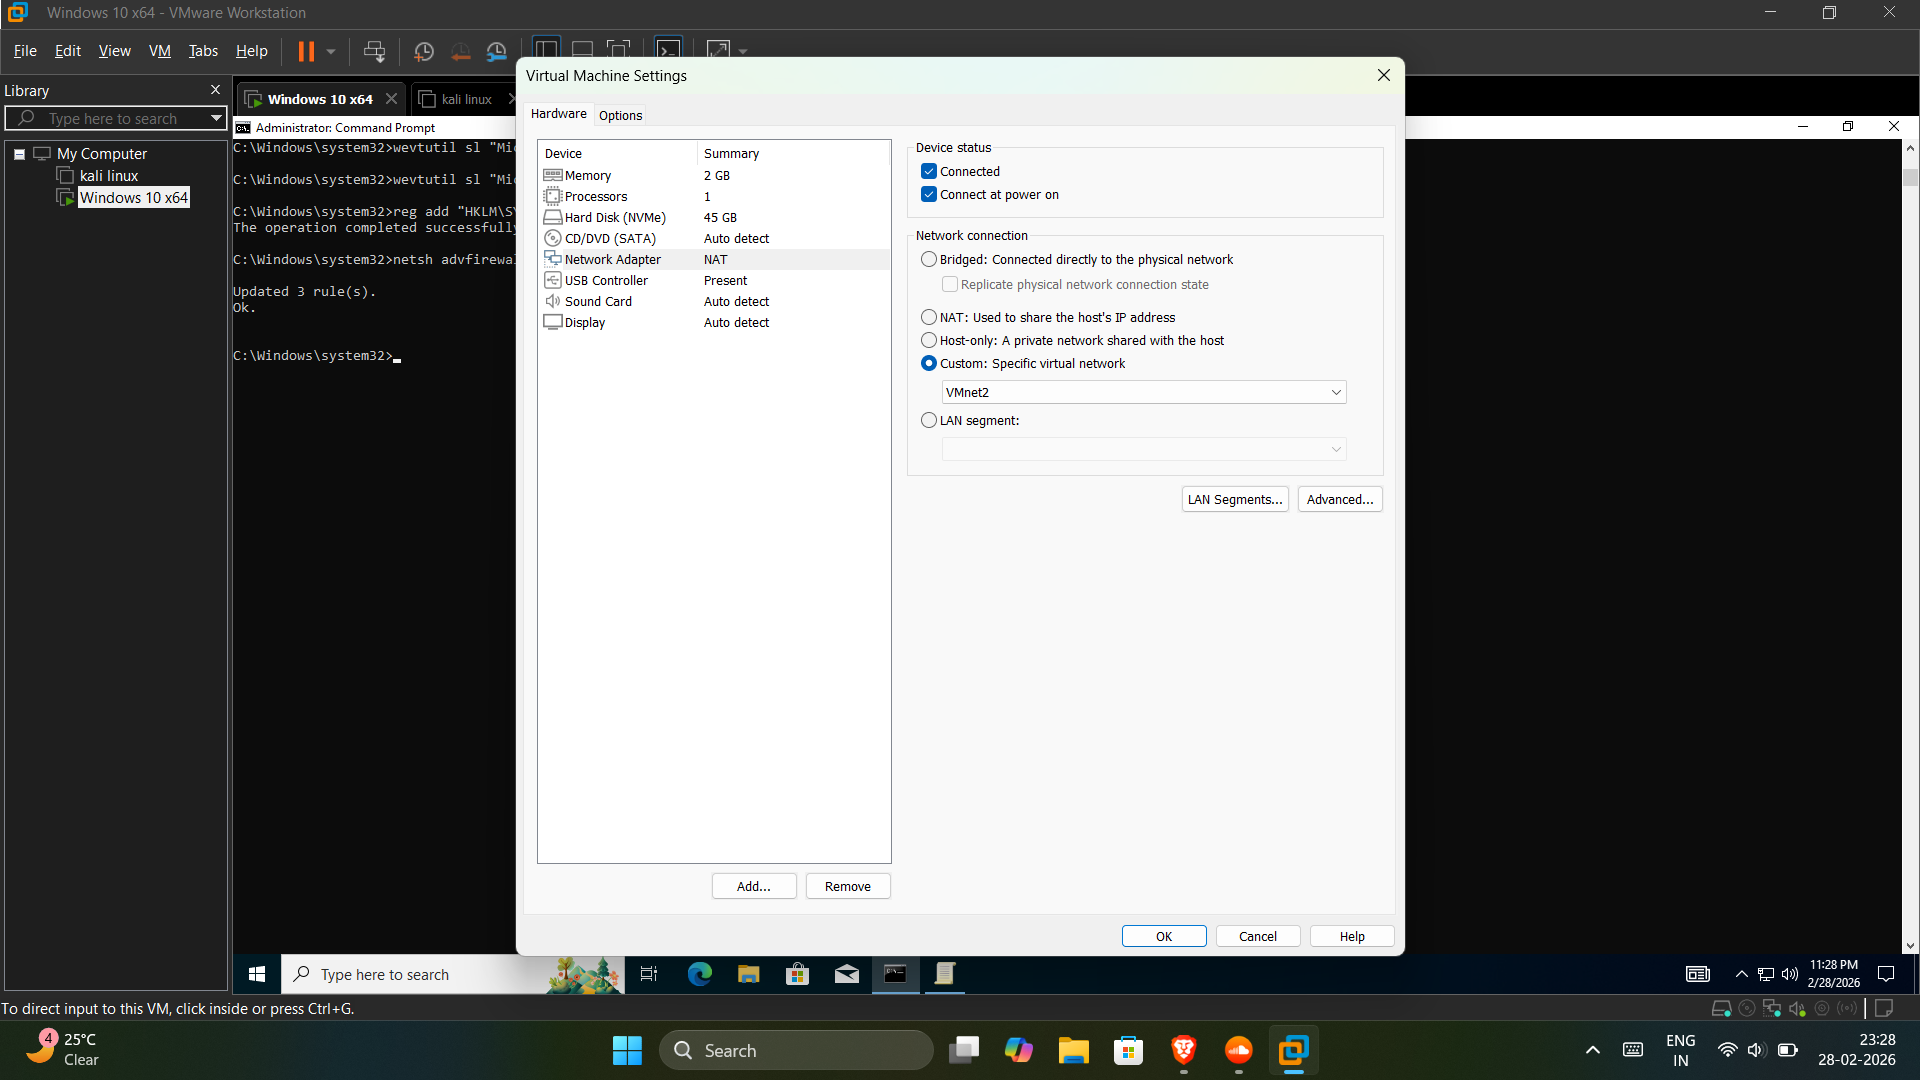Click the Revert to Snapshot icon
The height and width of the screenshot is (1080, 1920).
tap(460, 51)
